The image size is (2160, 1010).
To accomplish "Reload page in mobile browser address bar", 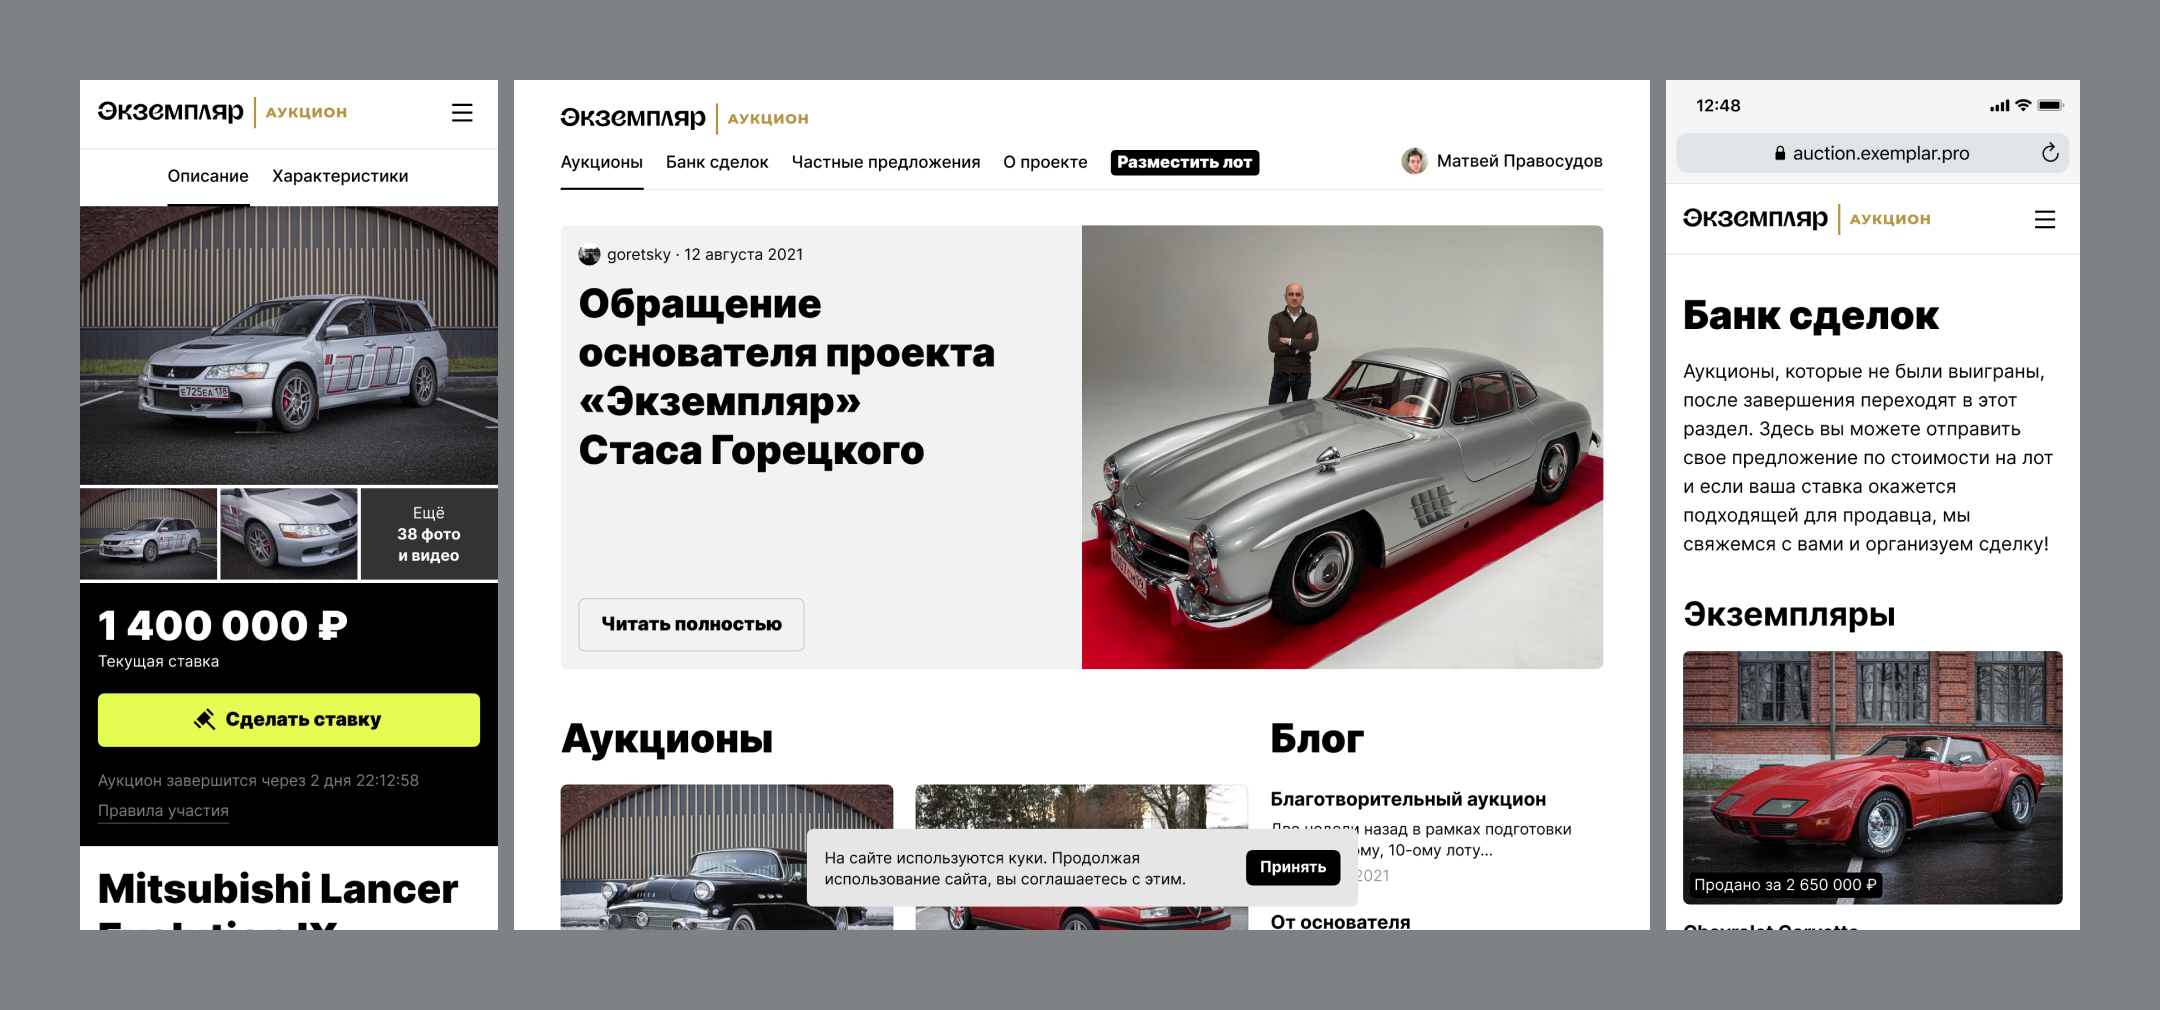I will (2050, 153).
